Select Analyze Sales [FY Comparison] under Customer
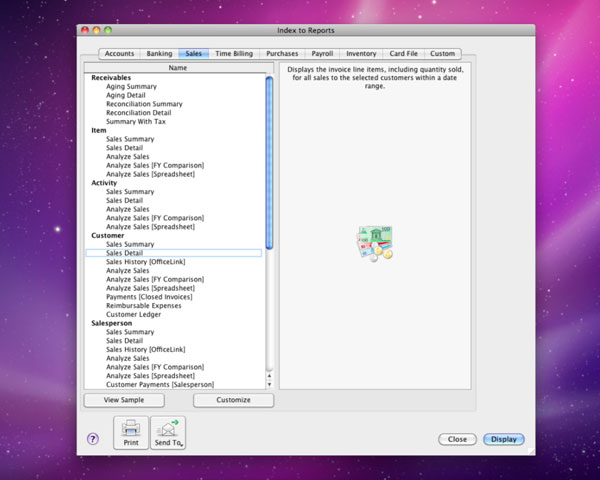600x480 pixels. coord(155,279)
